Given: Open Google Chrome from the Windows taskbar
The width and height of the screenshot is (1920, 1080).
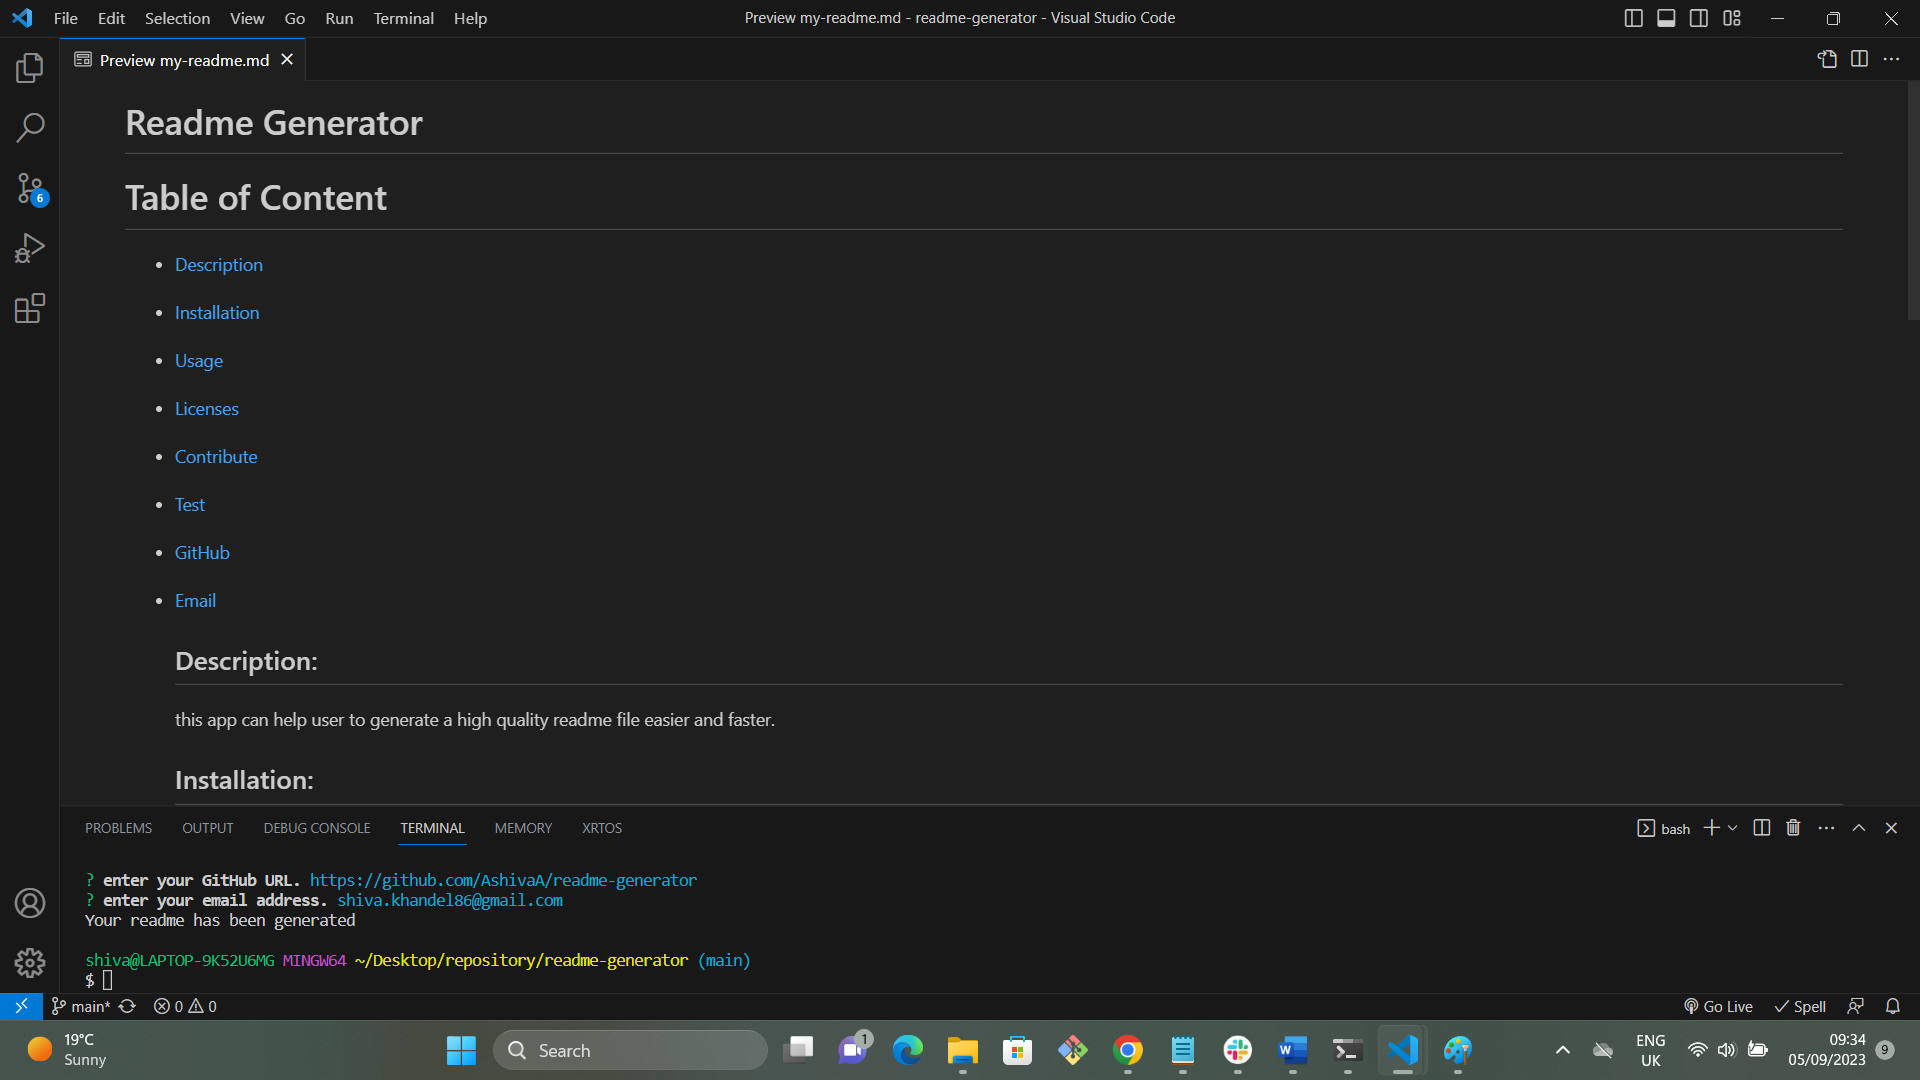Looking at the screenshot, I should tap(1128, 1050).
